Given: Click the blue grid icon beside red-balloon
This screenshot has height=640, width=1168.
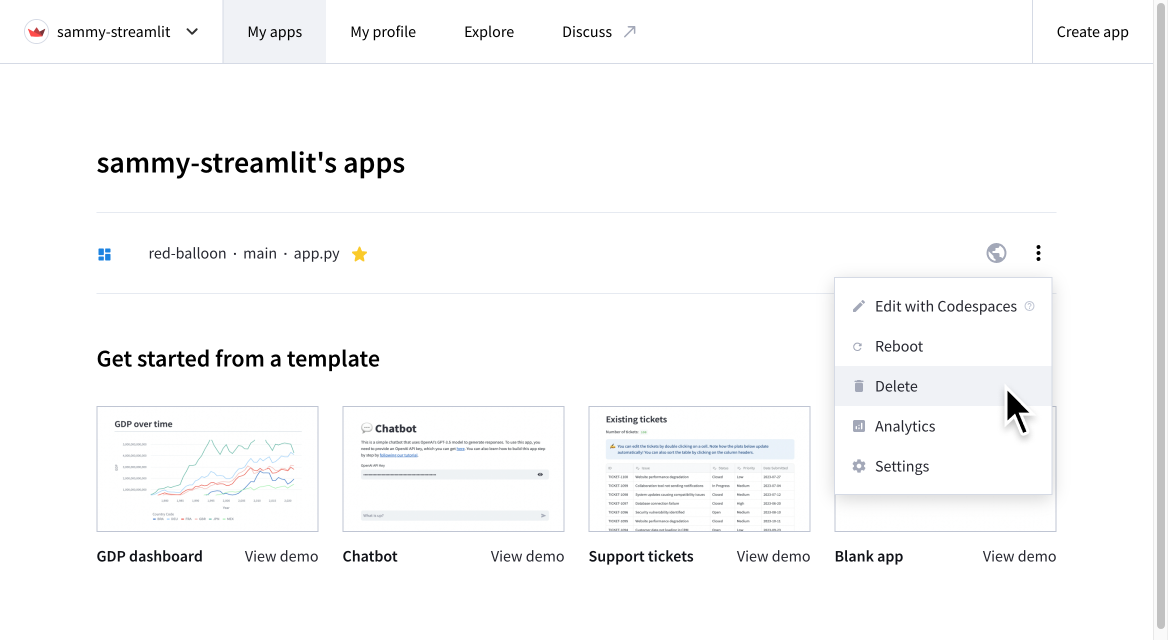Looking at the screenshot, I should tap(104, 253).
